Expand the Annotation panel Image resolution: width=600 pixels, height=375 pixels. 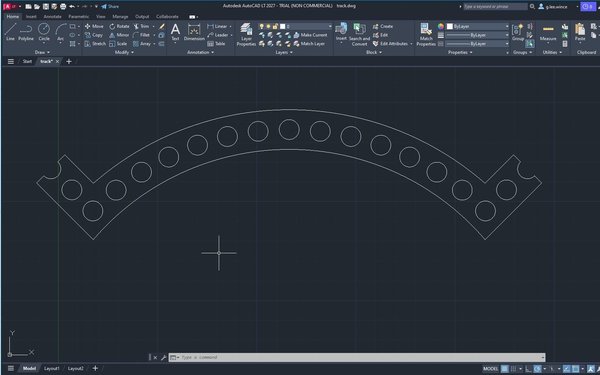(x=201, y=52)
